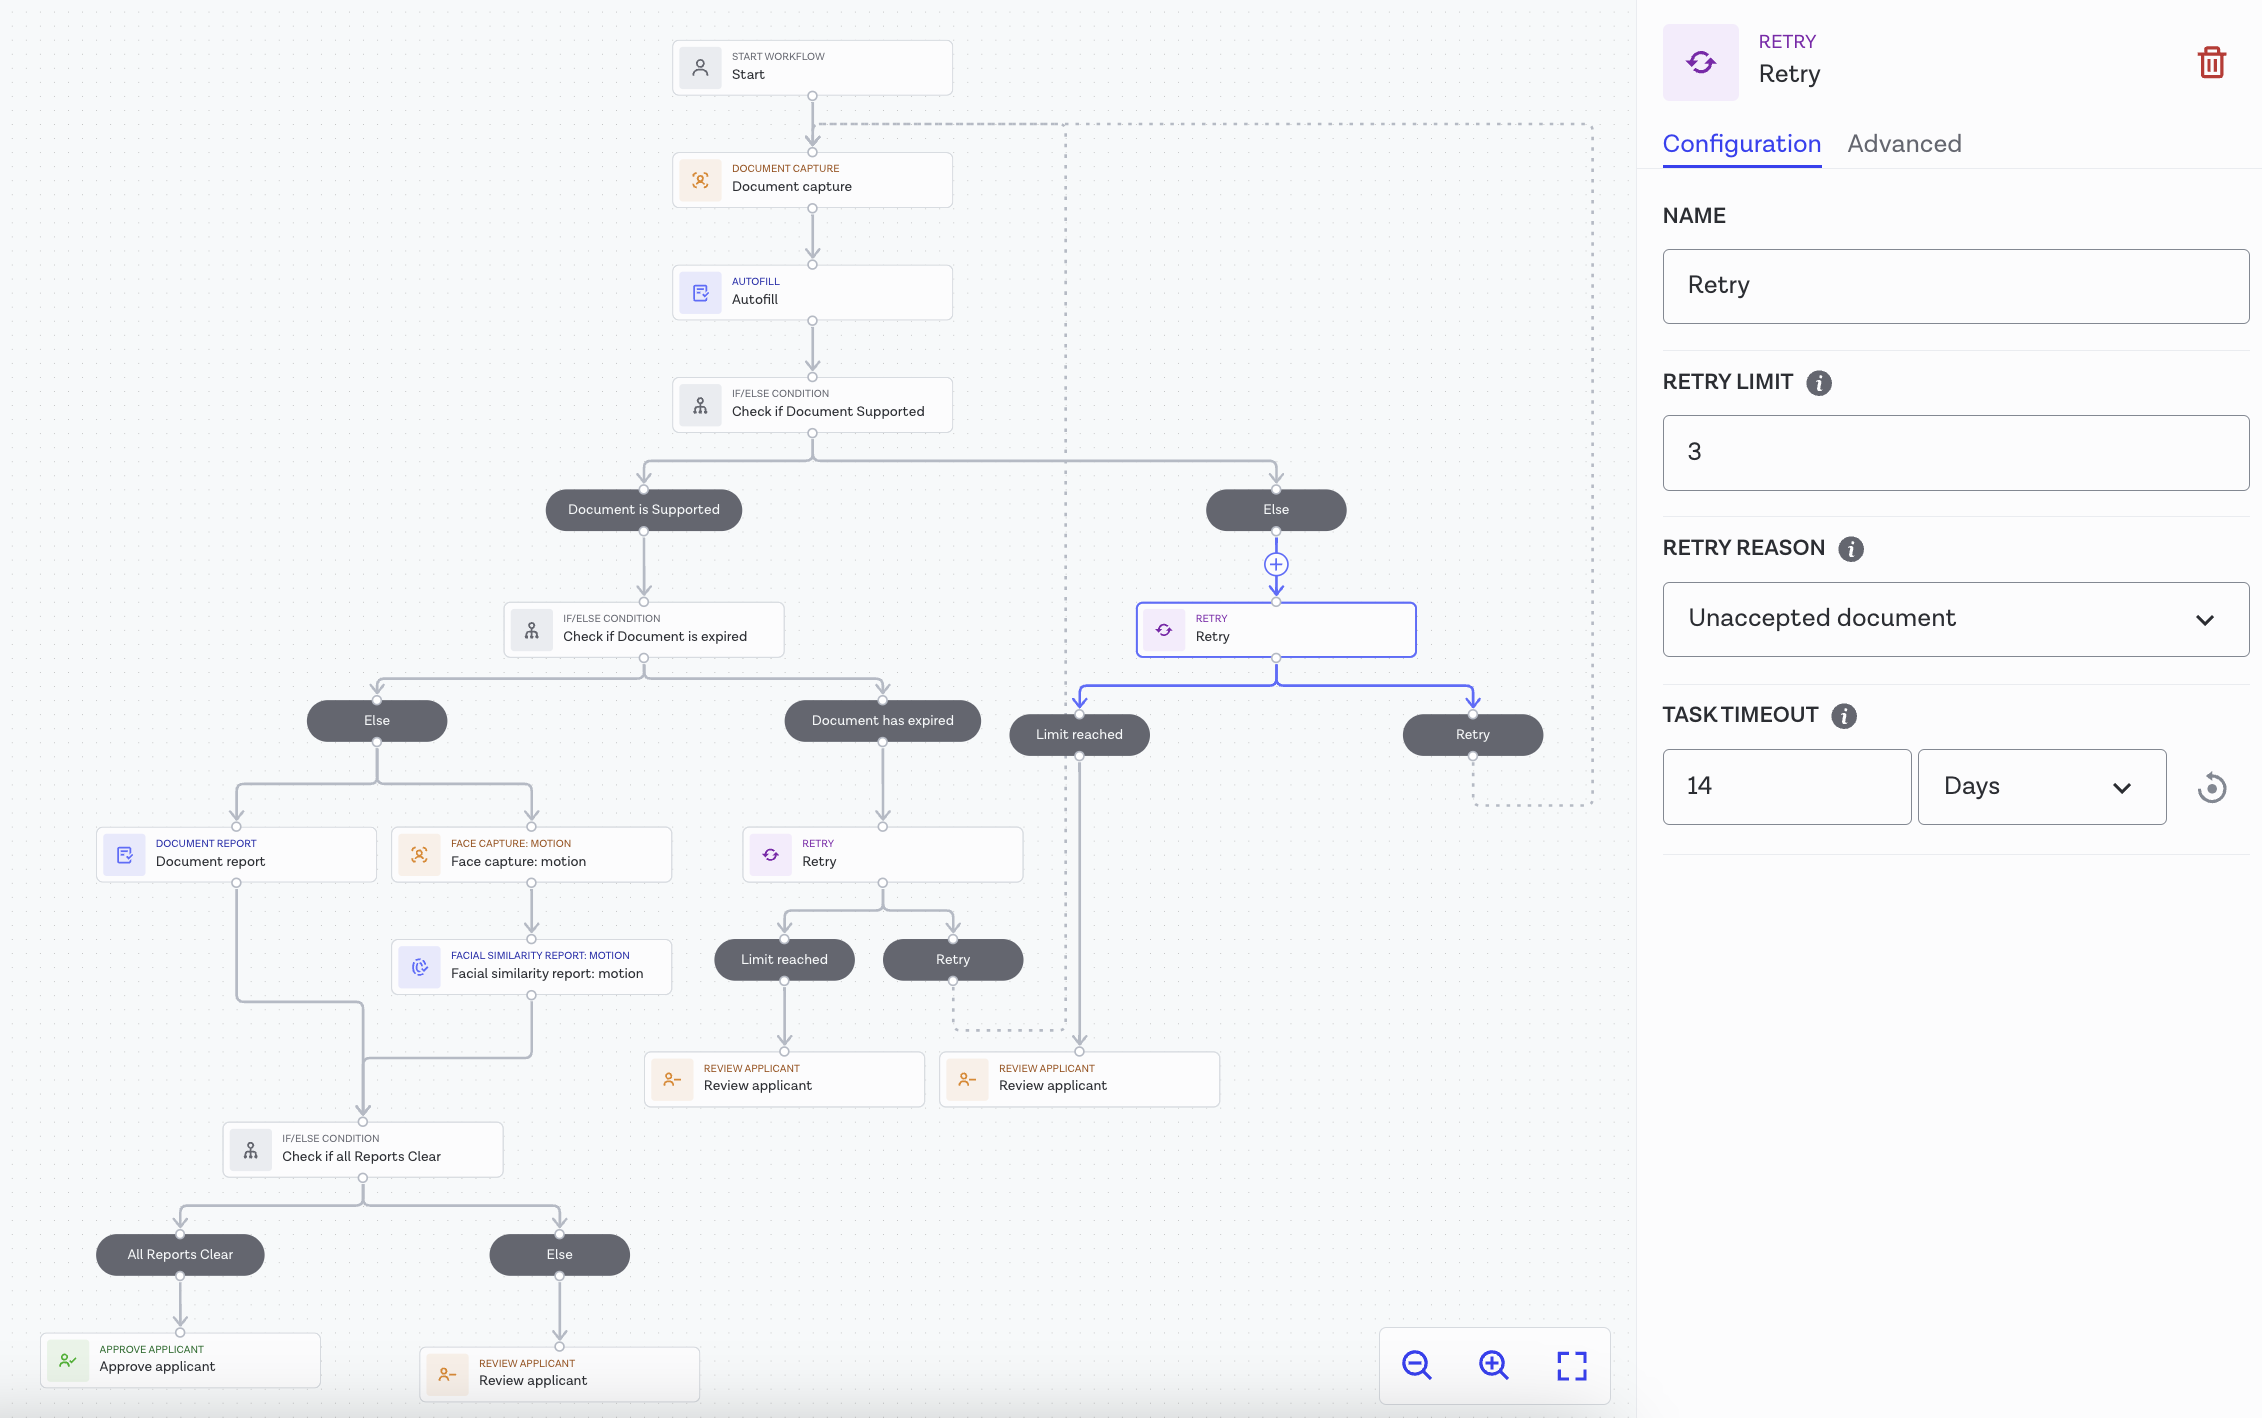The height and width of the screenshot is (1418, 2262).
Task: Switch to the Advanced tab
Action: (1904, 144)
